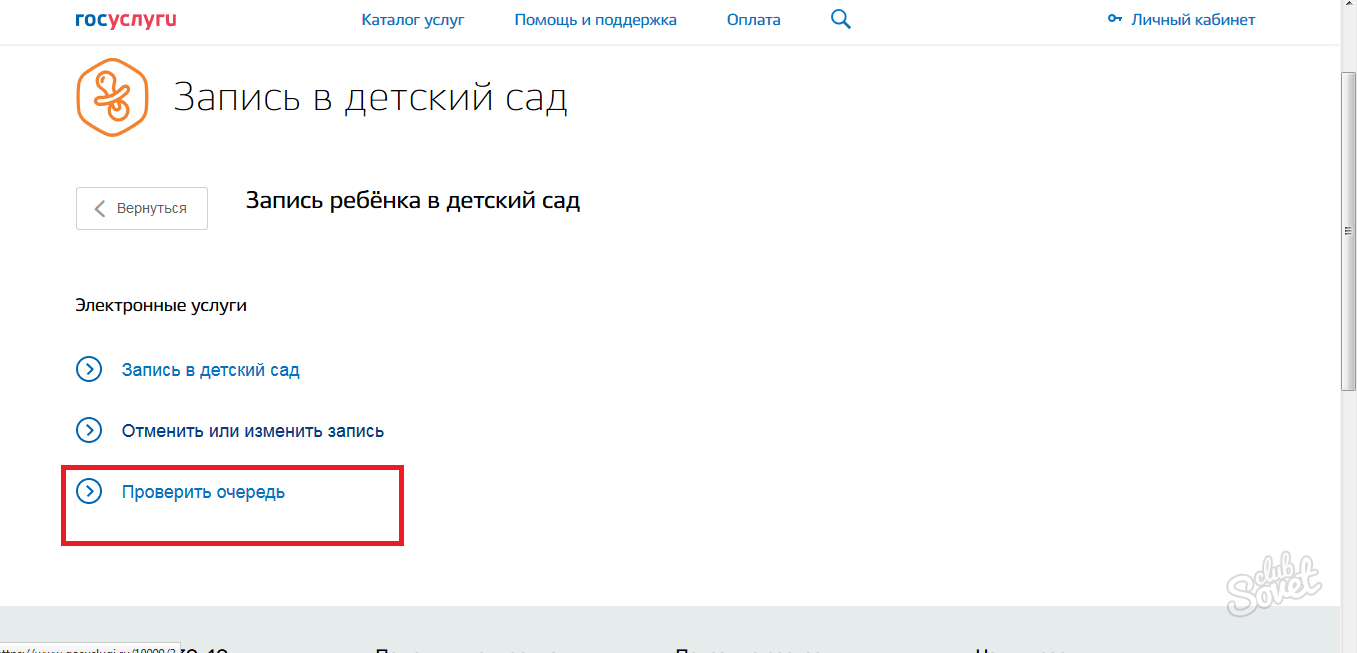Go to Личный кабинет
The height and width of the screenshot is (653, 1357).
(1193, 19)
